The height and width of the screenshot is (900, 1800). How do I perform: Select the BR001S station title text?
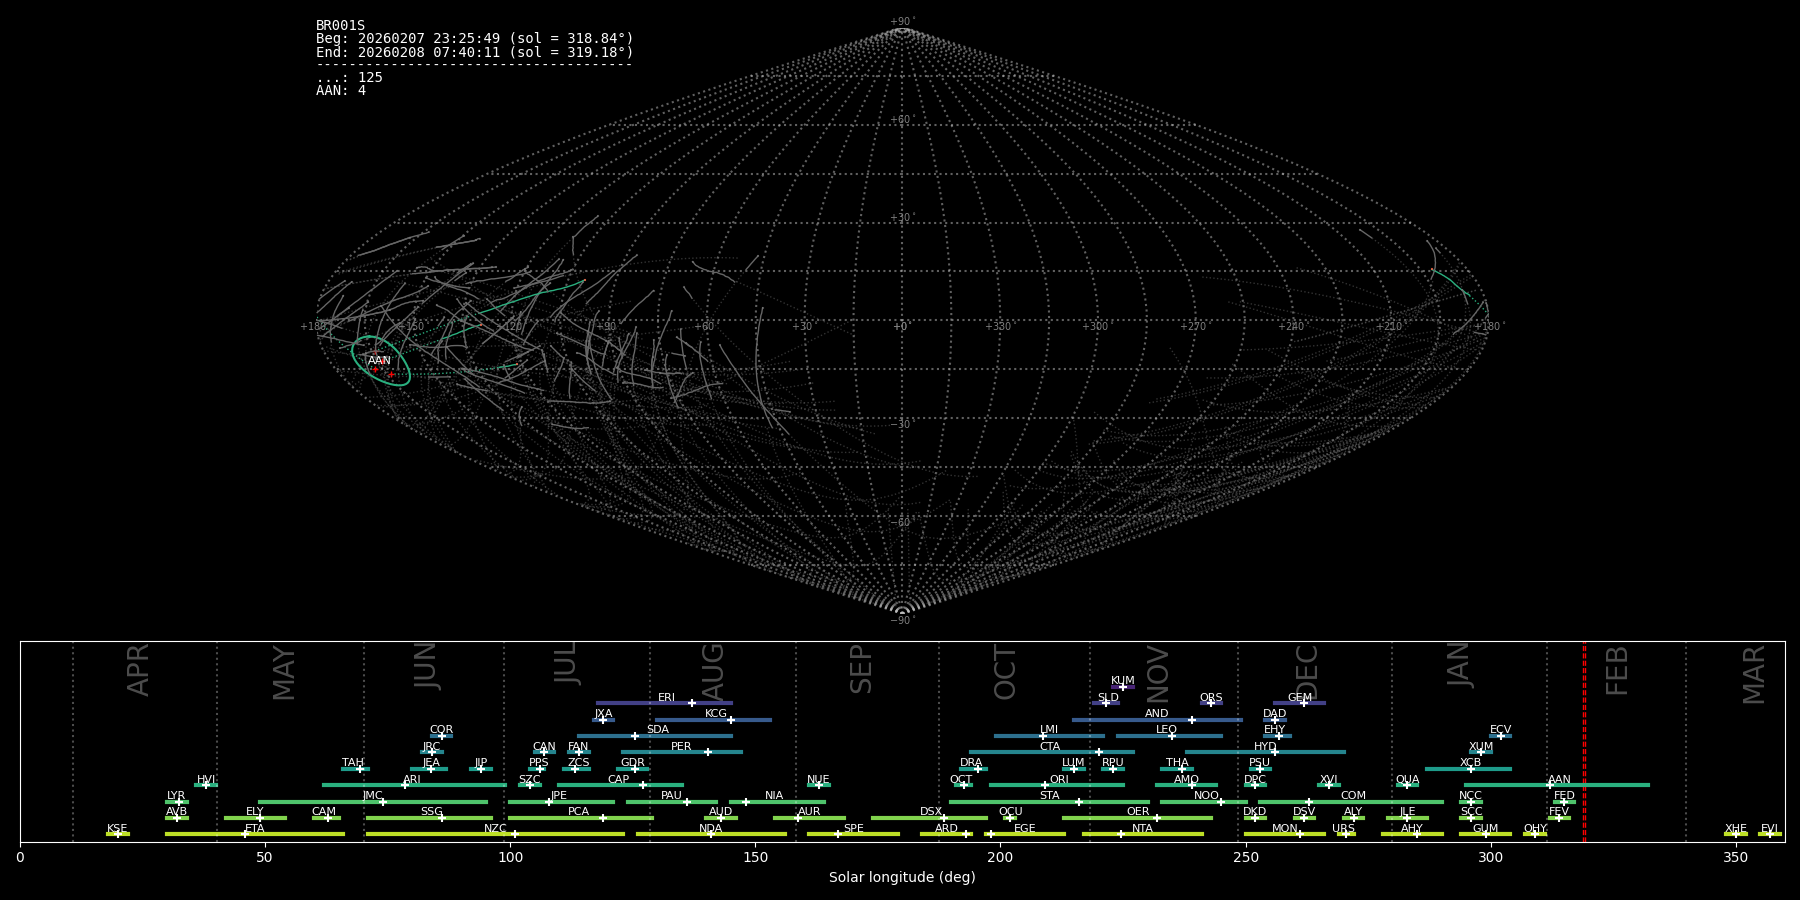coord(340,26)
